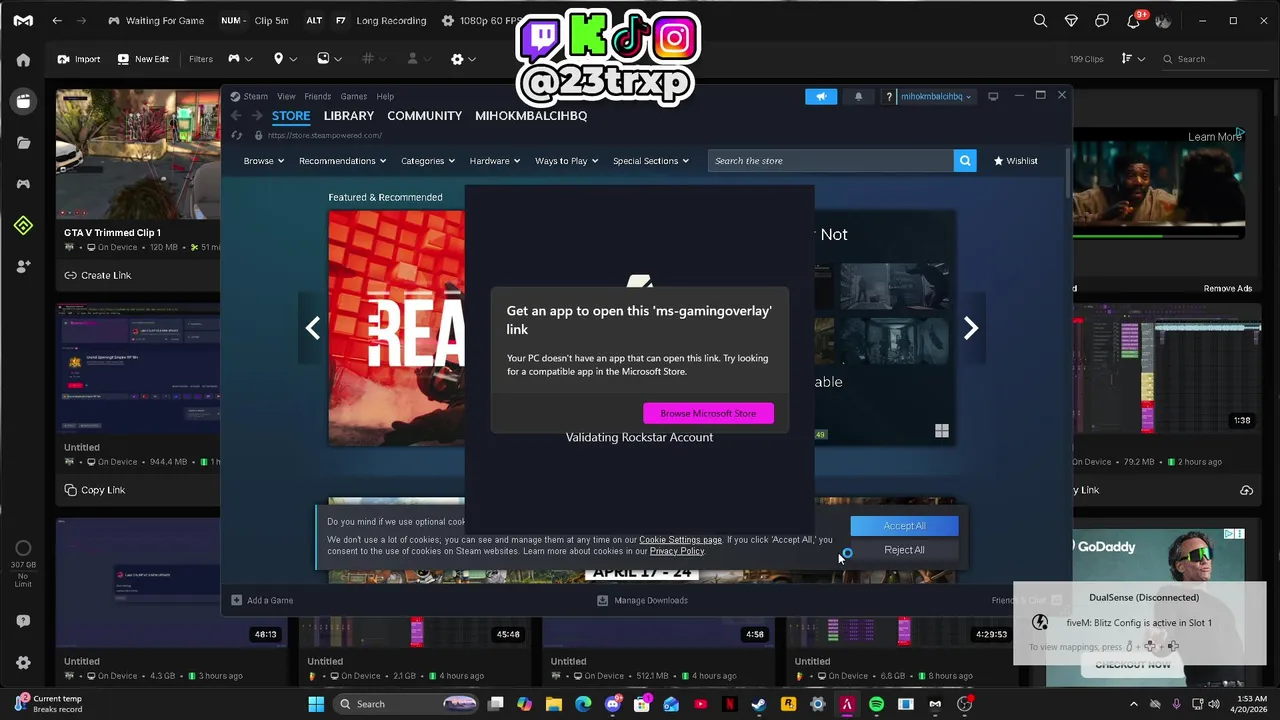Open the gamepad games icon in Medal sidebar
Screen dimensions: 1280x720
click(23, 184)
